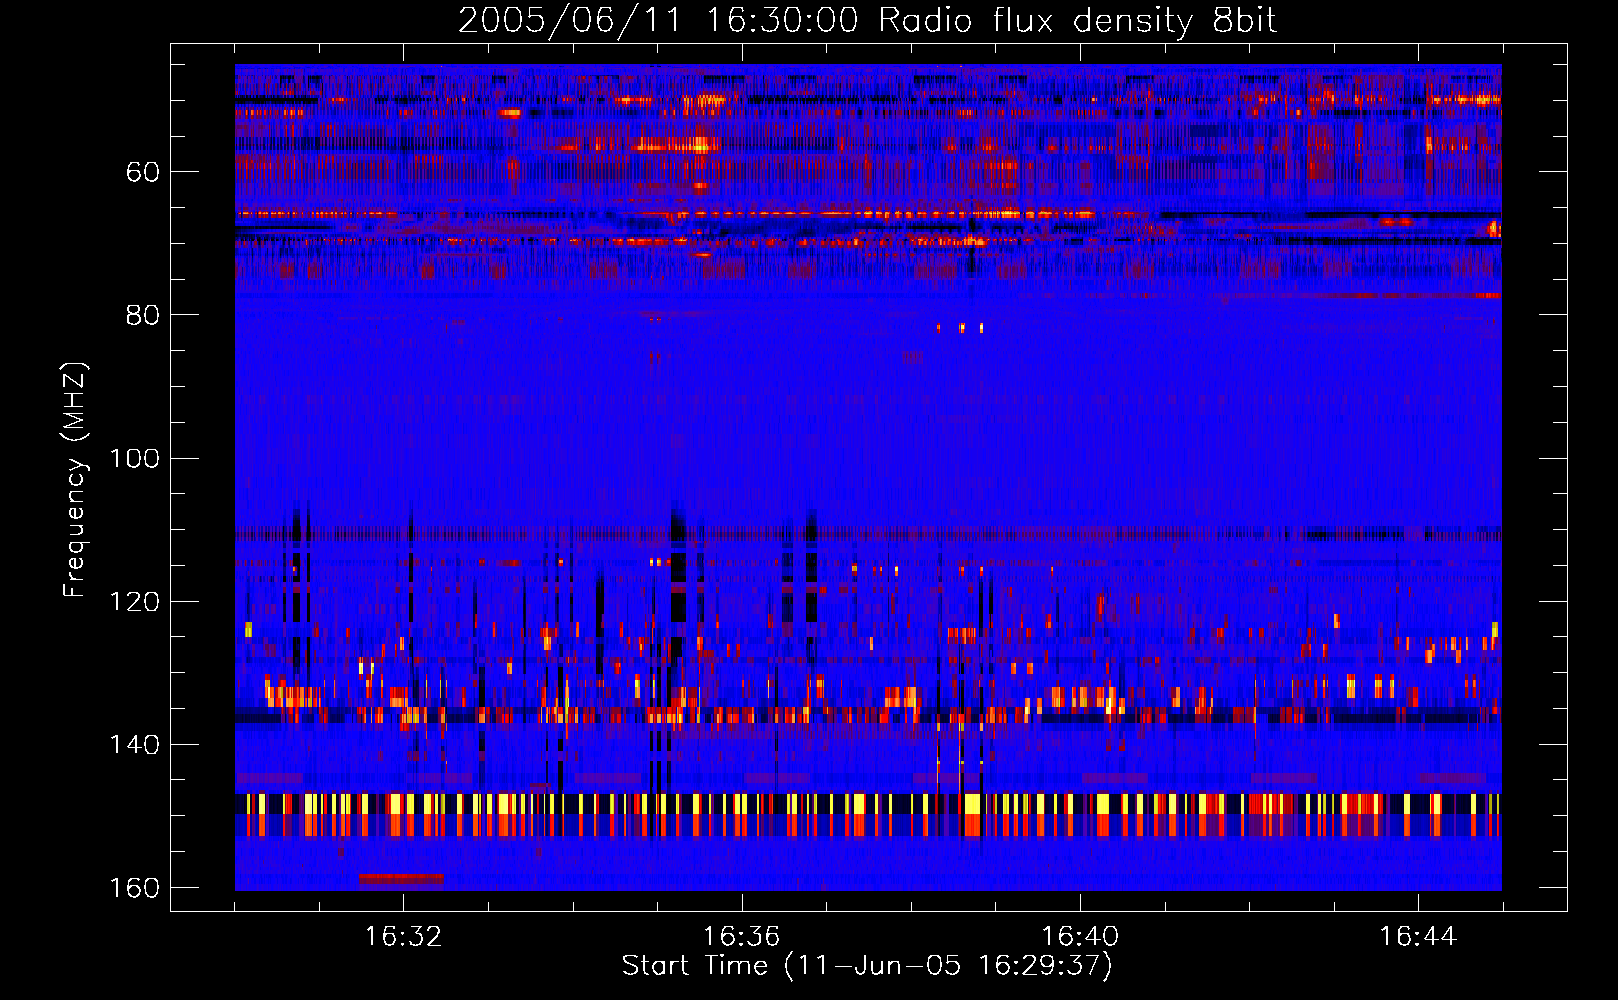Click the plot title '2005/06/11 16:30:00 Radio flux density 8bit'
1618x1000 pixels.
pyautogui.click(x=867, y=21)
